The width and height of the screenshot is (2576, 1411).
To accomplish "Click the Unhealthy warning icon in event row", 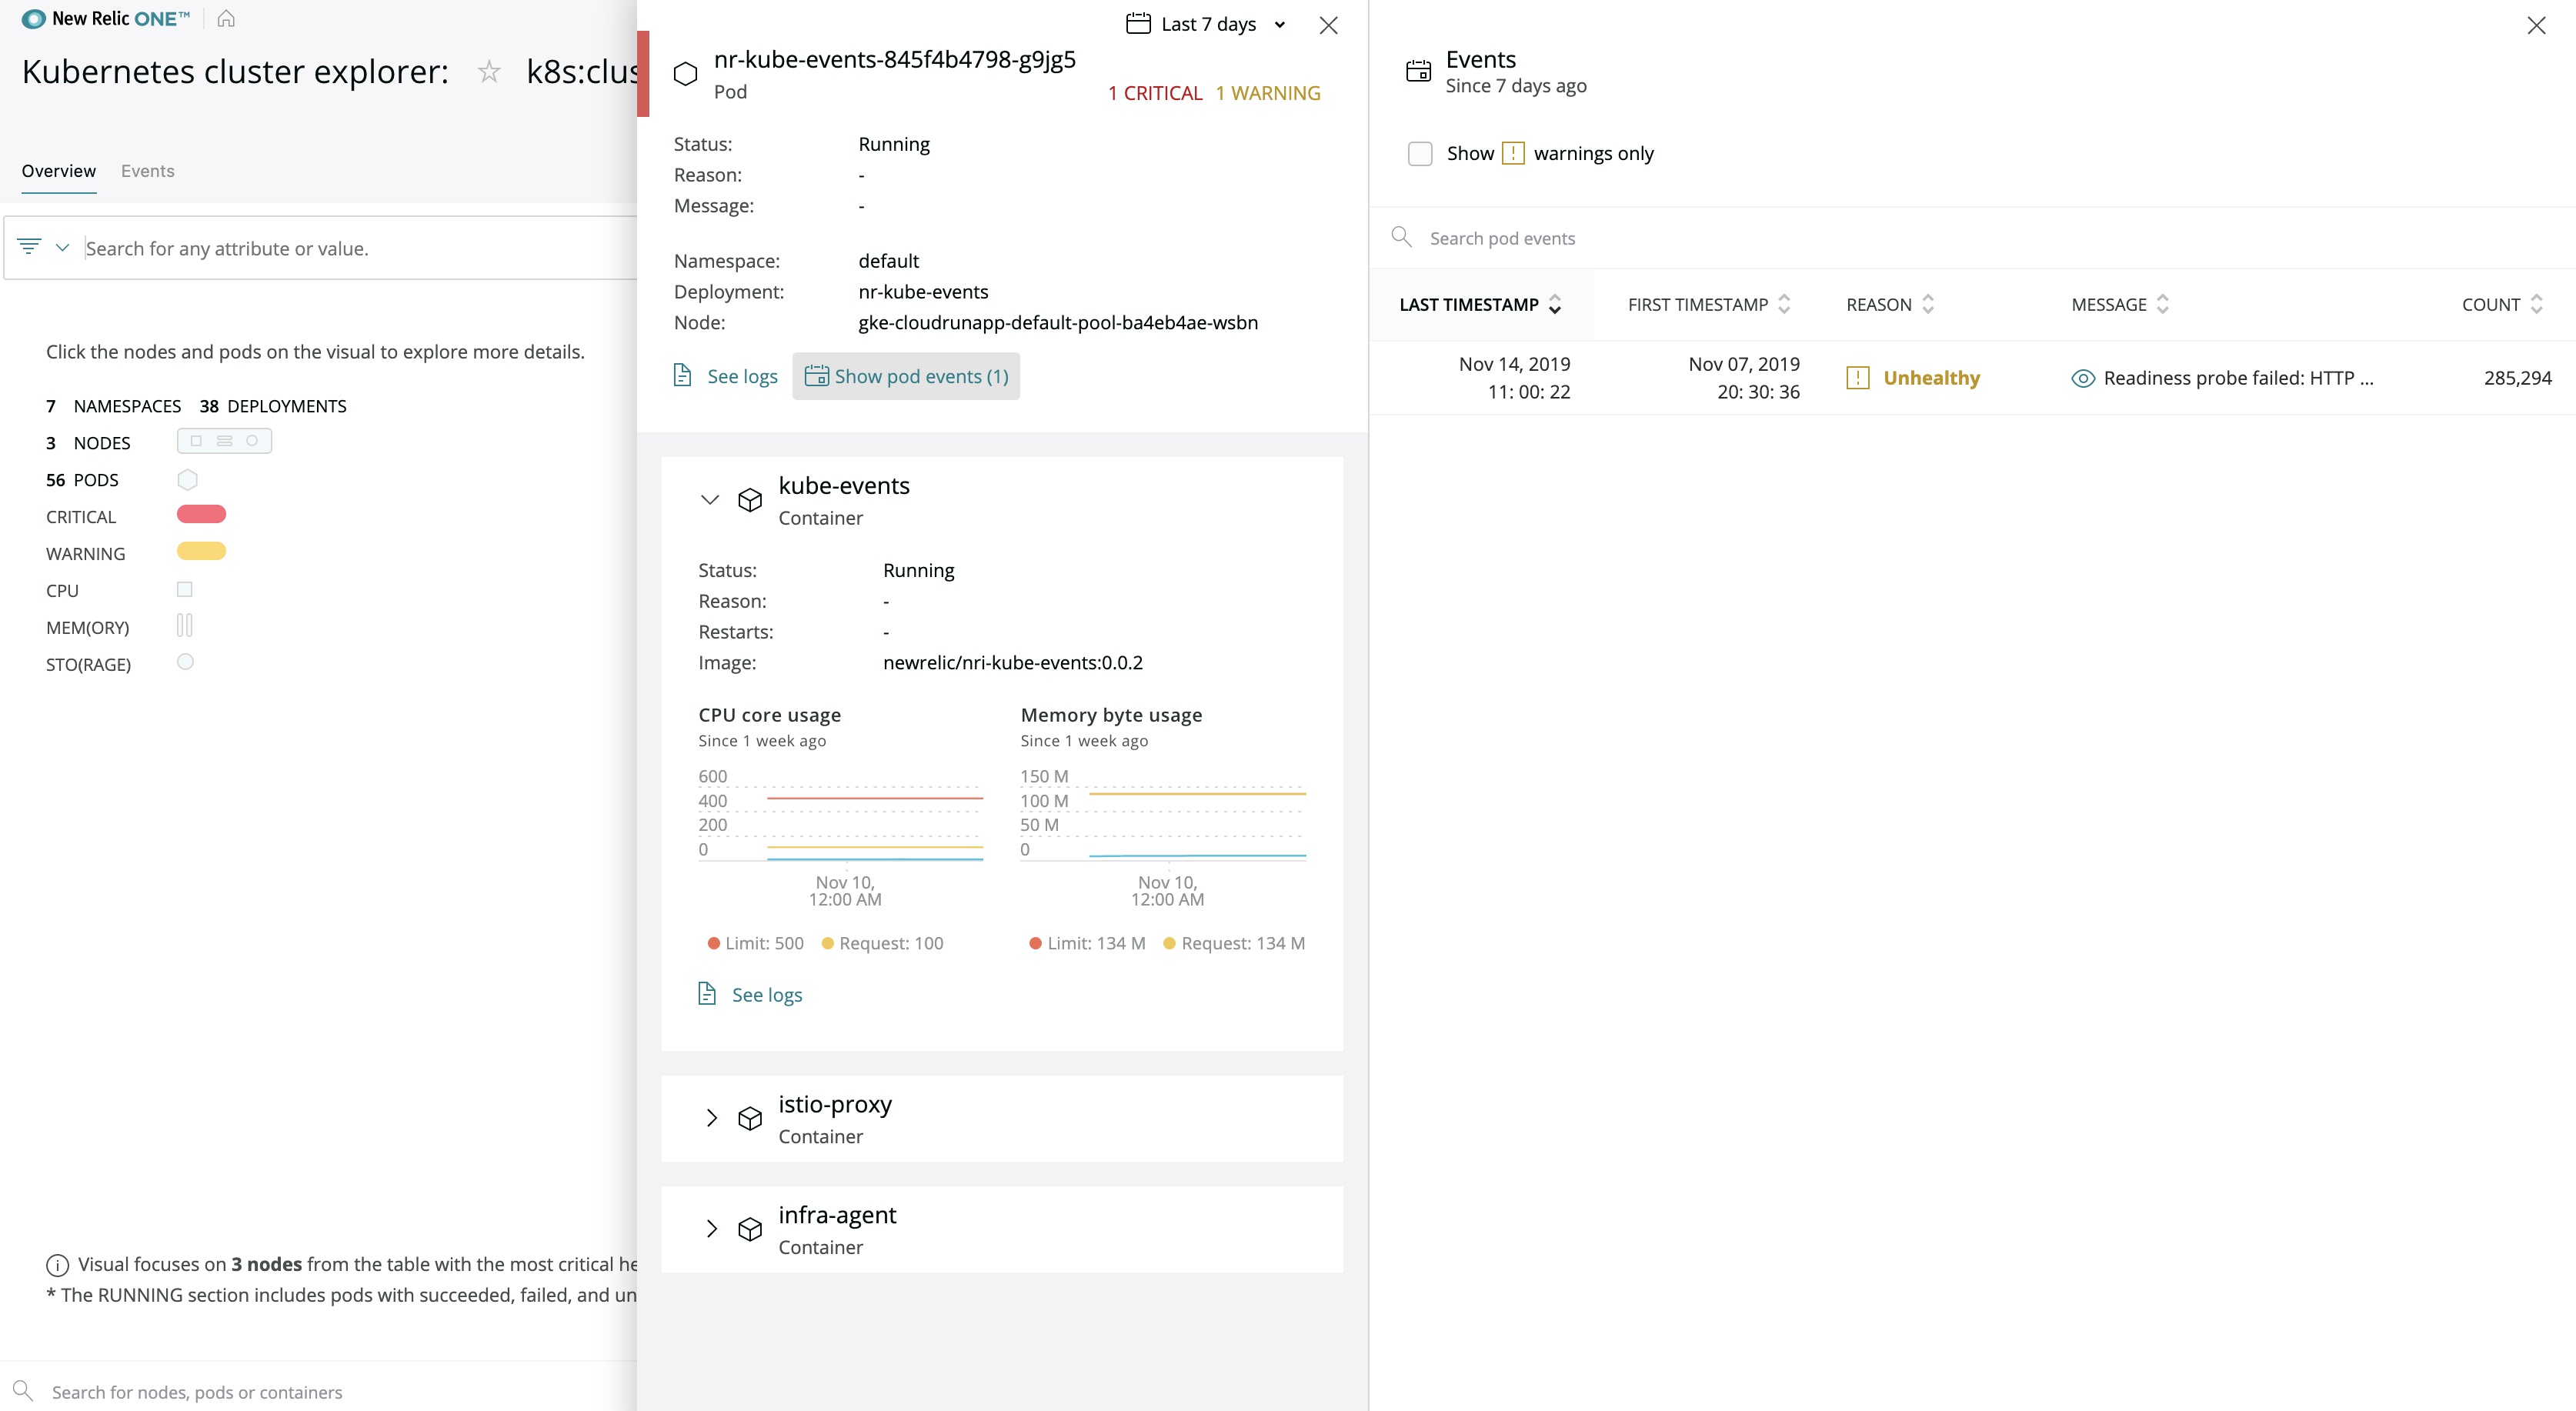I will click(1858, 378).
